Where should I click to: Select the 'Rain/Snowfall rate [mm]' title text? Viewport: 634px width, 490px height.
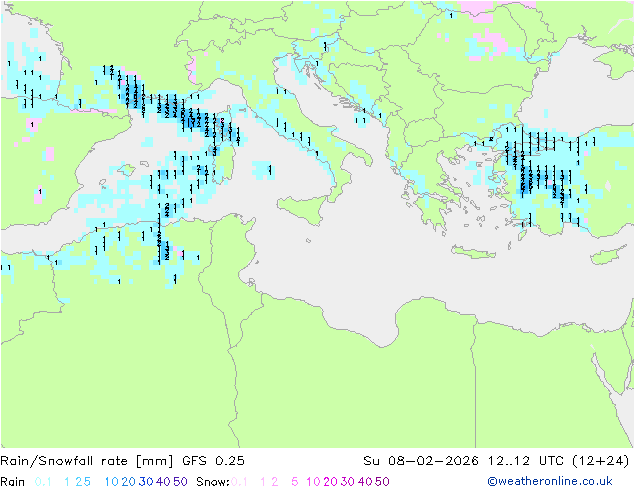click(87, 461)
